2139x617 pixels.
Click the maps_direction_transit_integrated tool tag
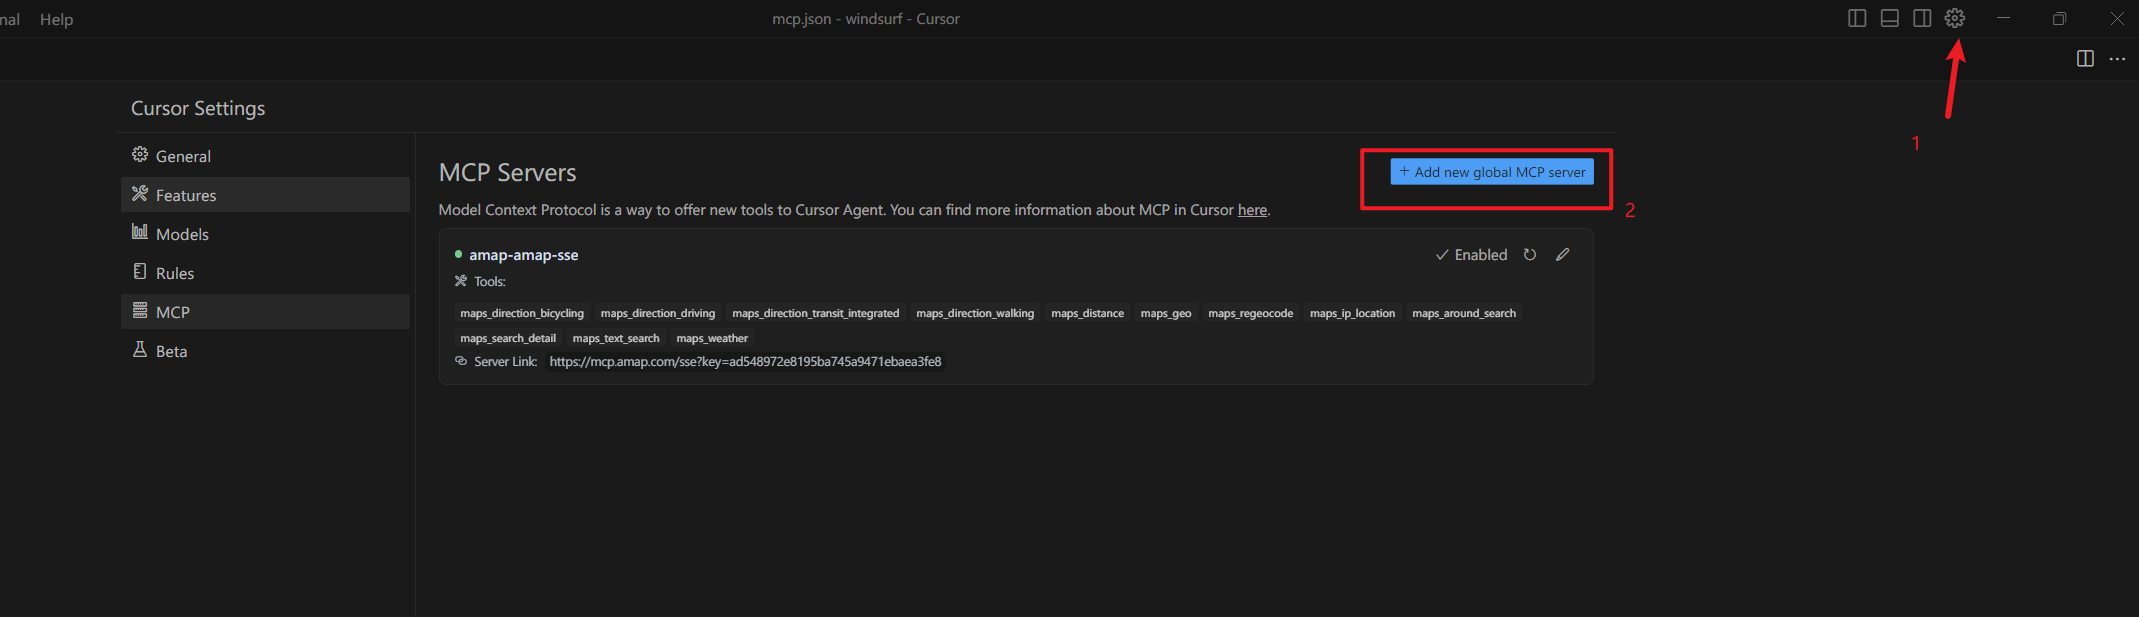(816, 313)
